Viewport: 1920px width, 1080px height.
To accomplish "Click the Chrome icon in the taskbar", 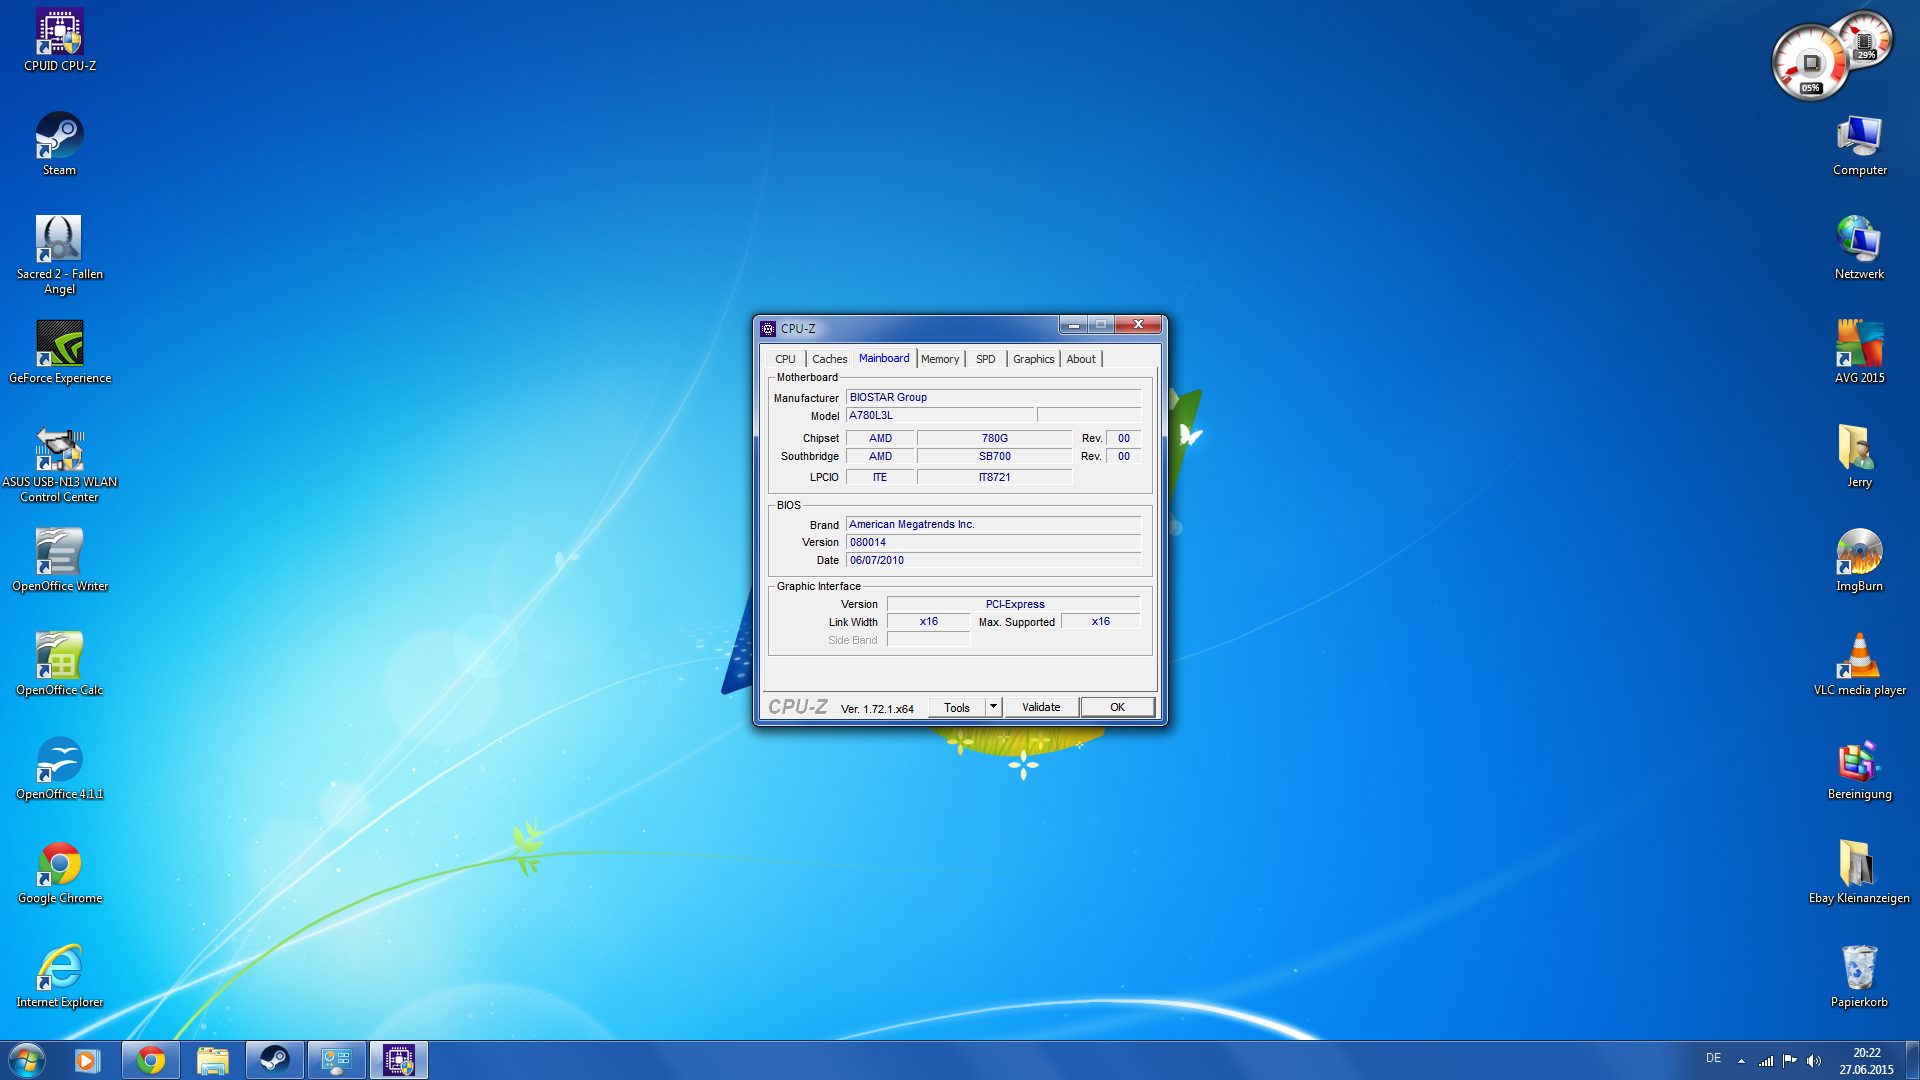I will tap(151, 1060).
